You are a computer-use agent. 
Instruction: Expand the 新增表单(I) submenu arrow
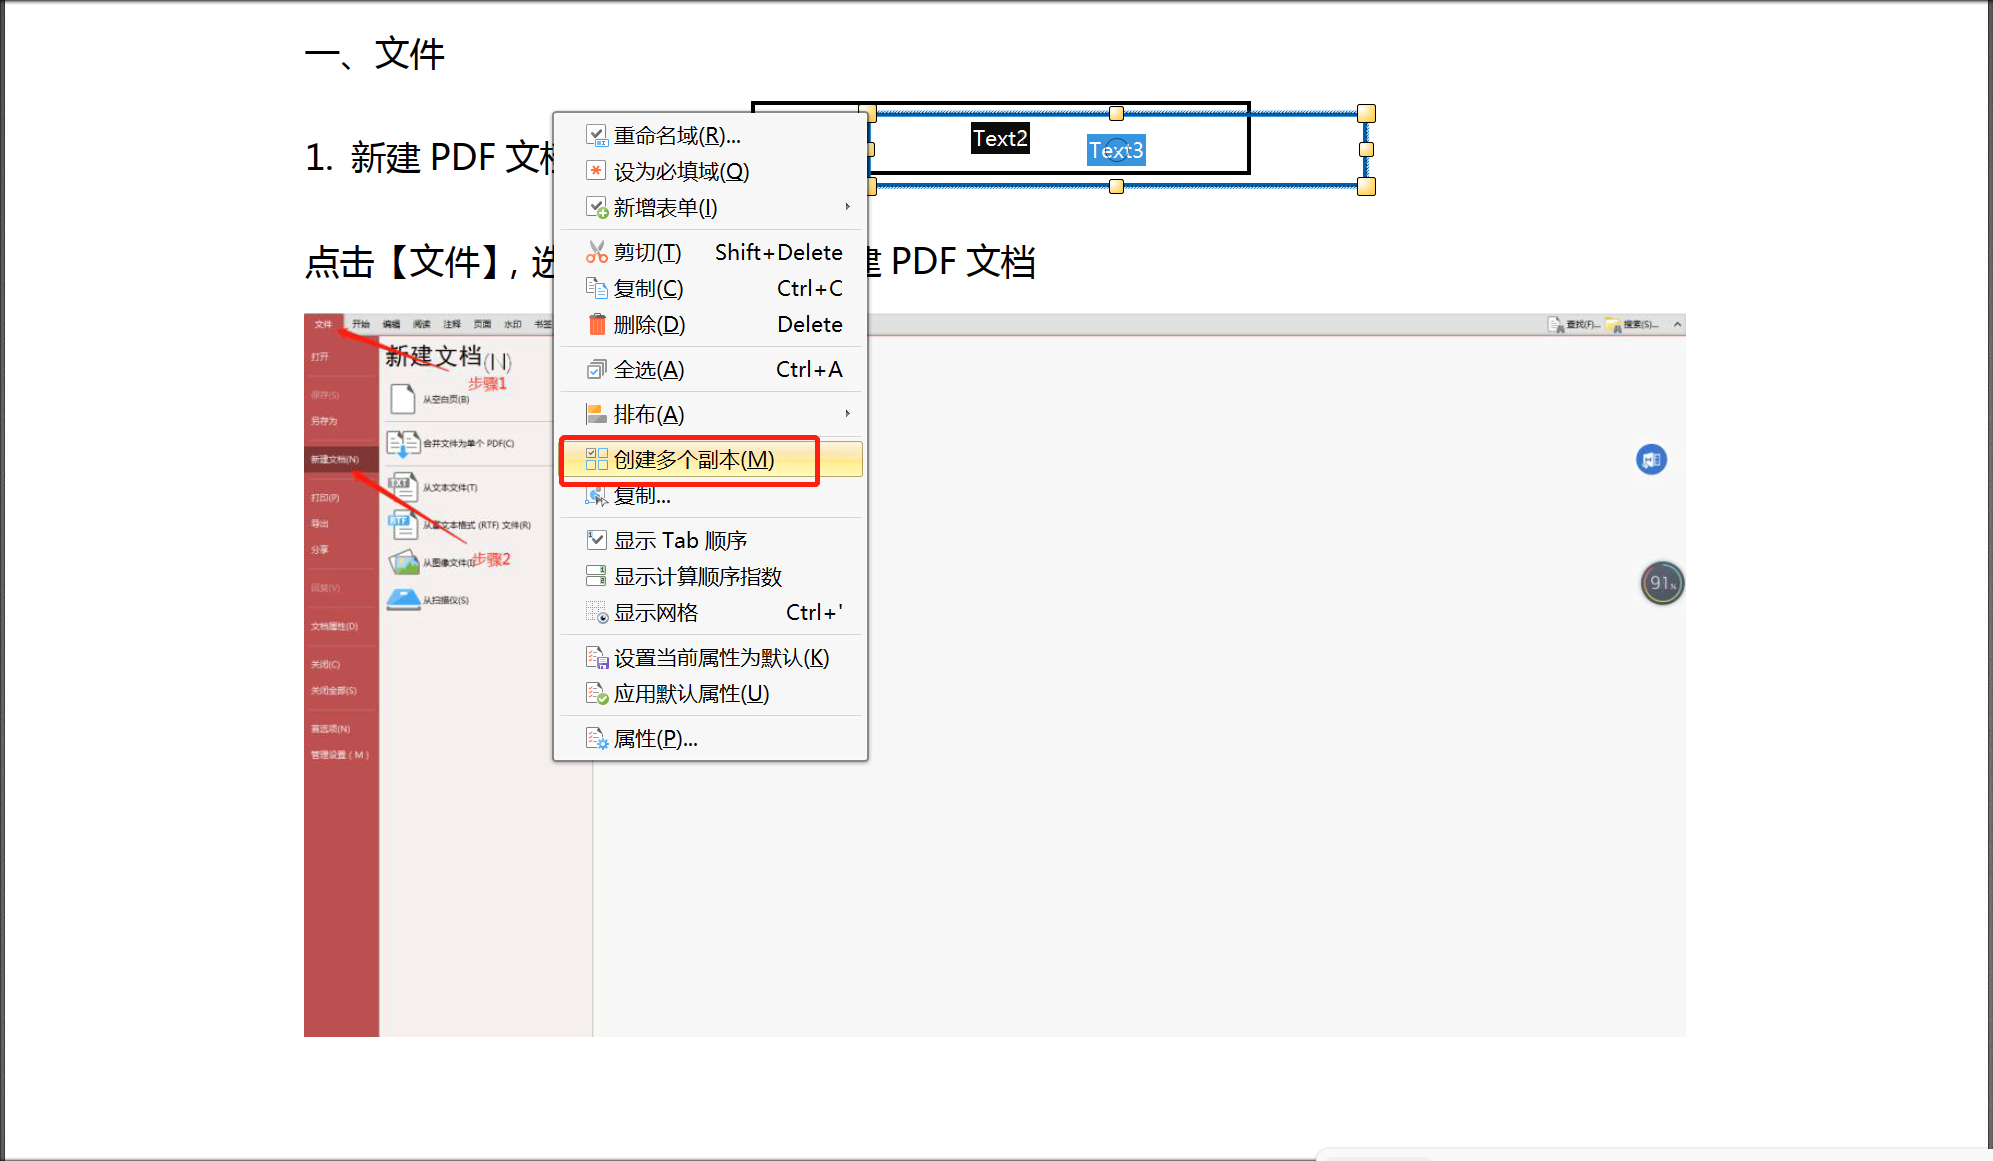coord(847,207)
